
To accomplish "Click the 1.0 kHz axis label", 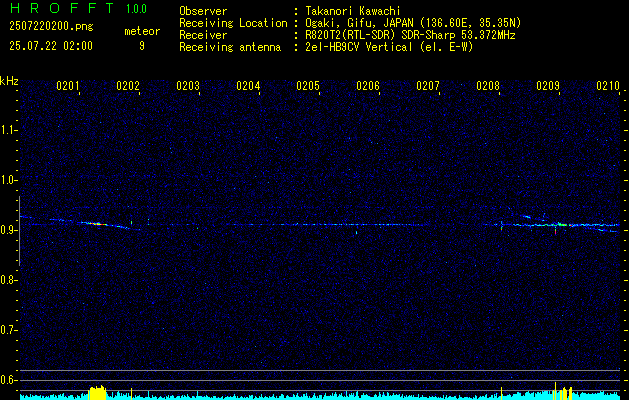I will point(9,180).
